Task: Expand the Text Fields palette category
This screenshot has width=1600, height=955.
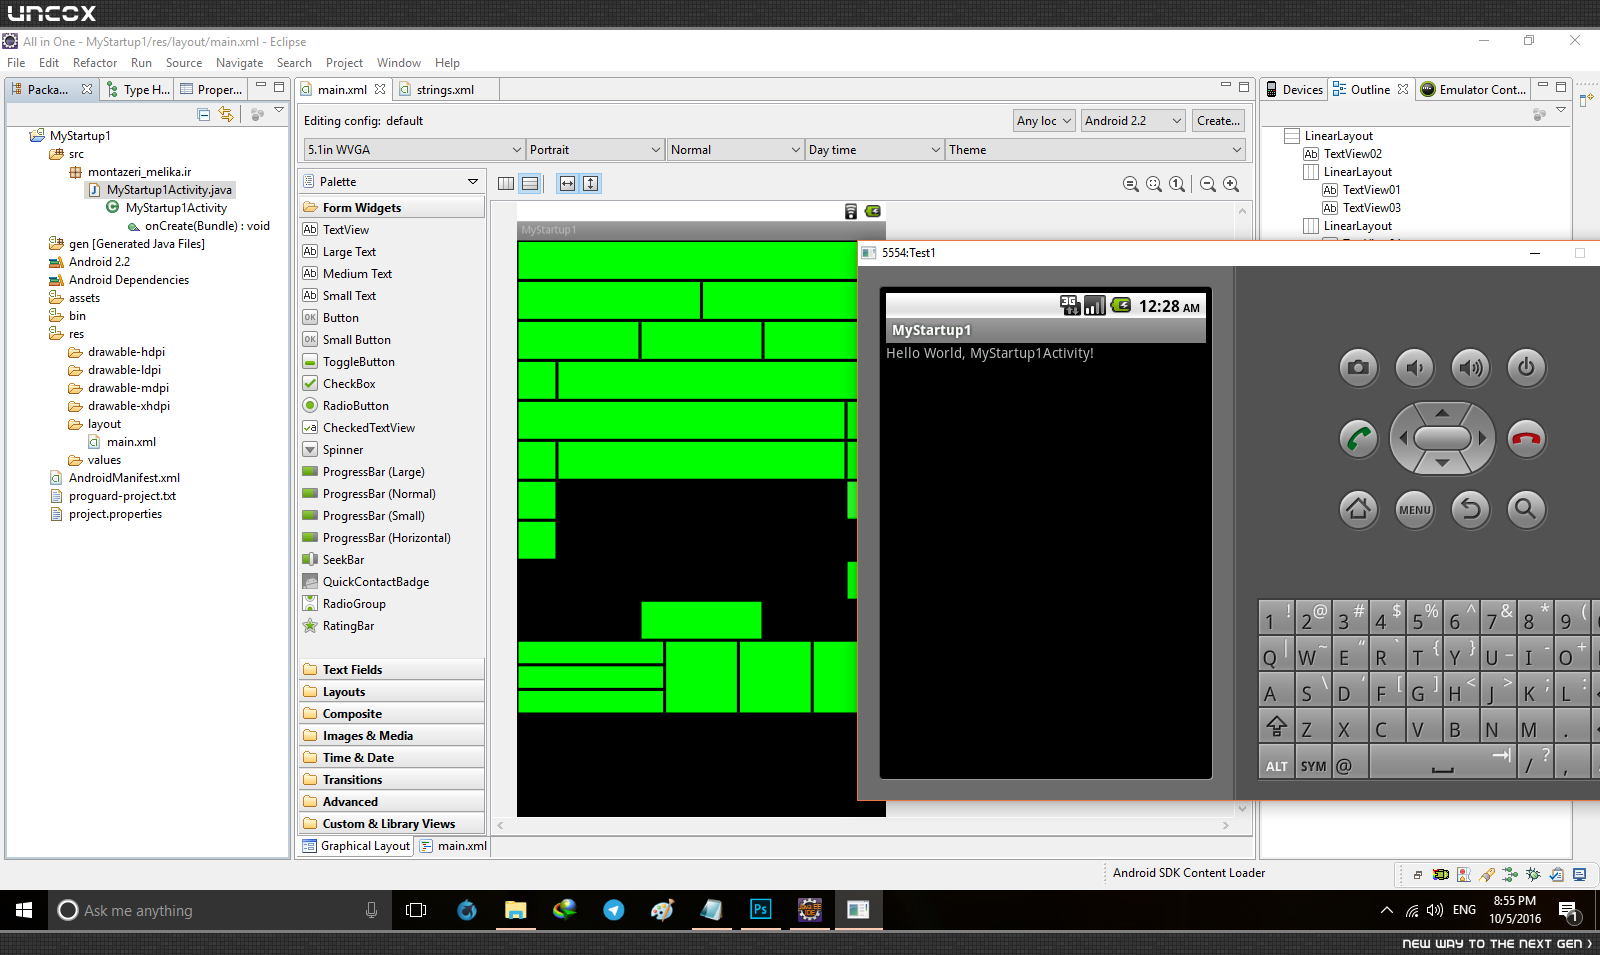Action: tap(392, 670)
